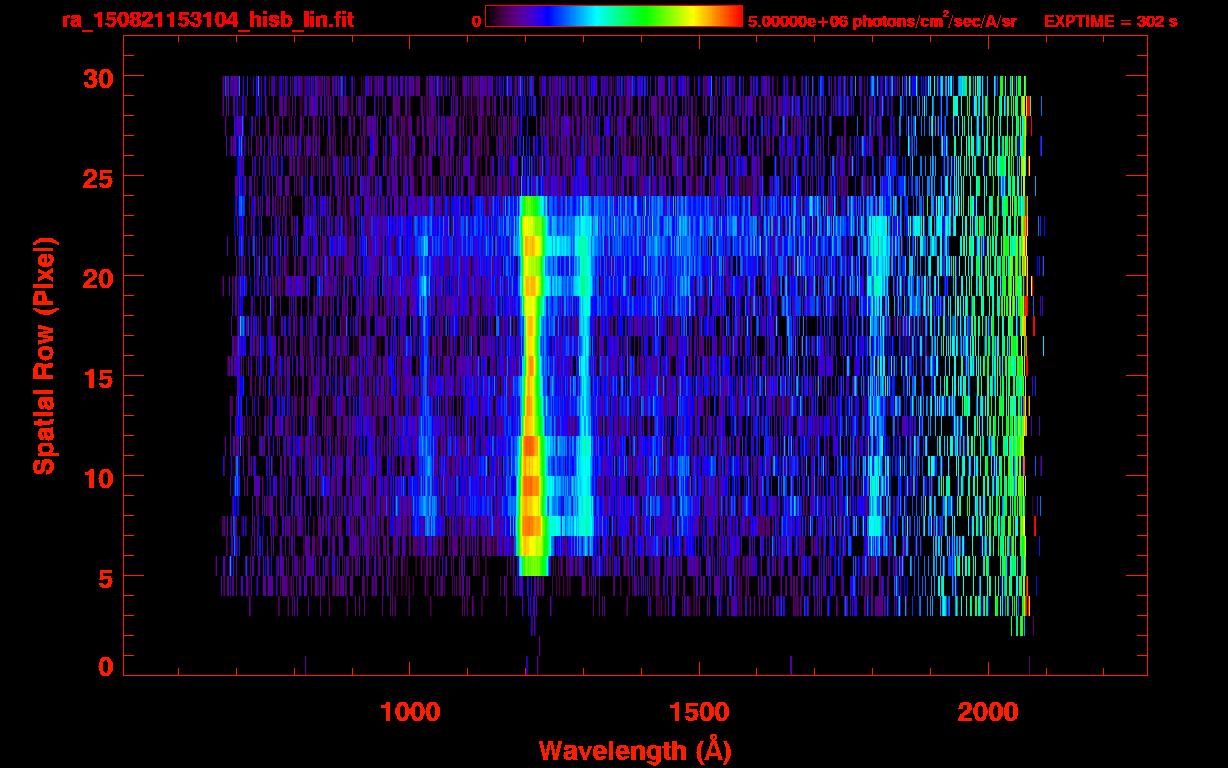Click the Spatial Row (Pixel) axis title
The image size is (1228, 768).
pyautogui.click(x=44, y=356)
